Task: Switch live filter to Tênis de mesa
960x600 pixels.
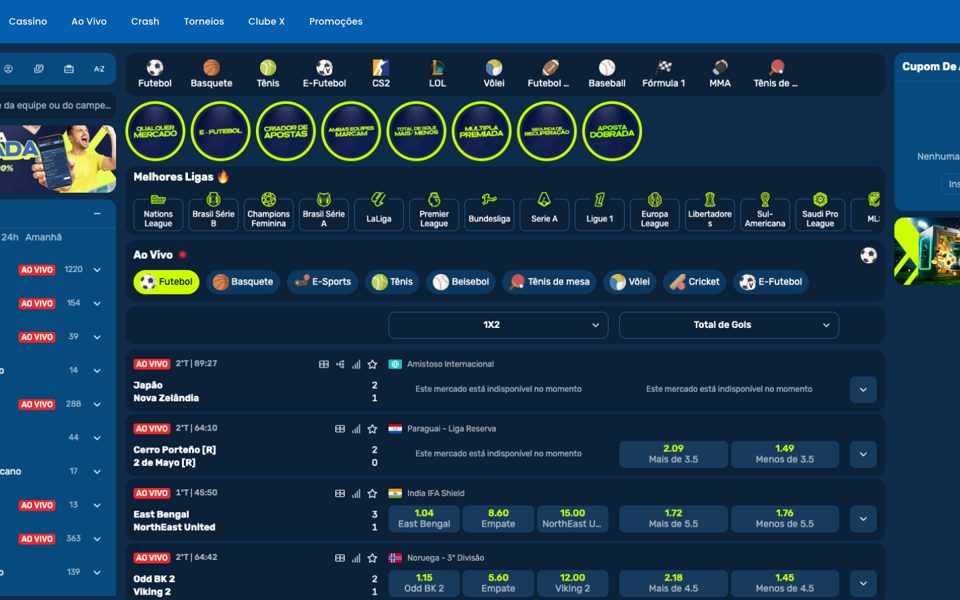Action: click(549, 282)
